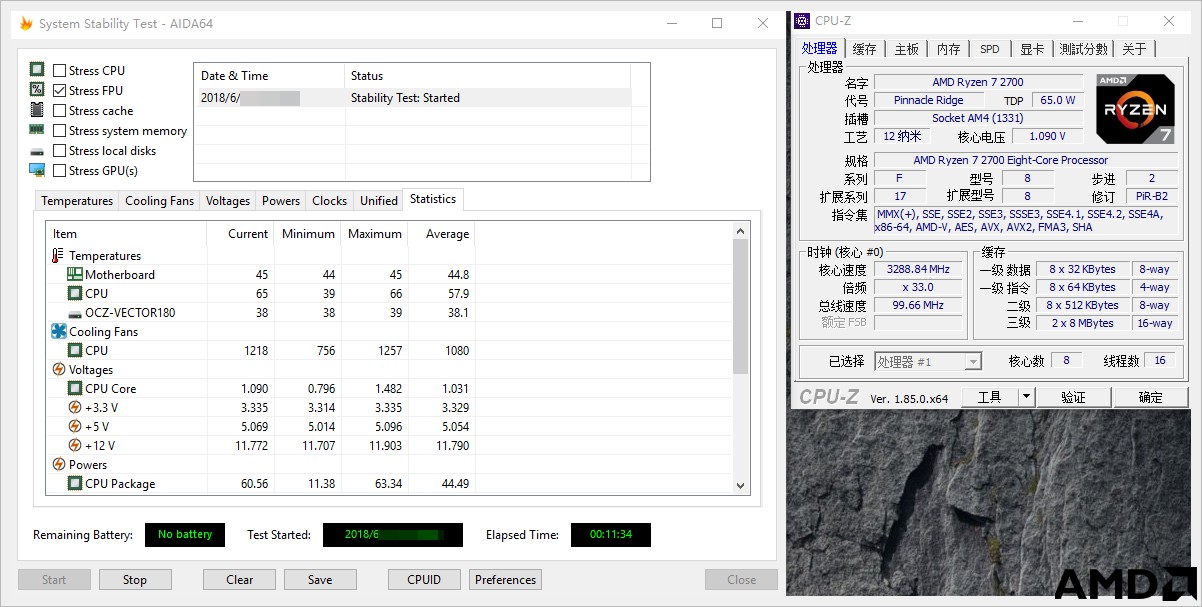1202x607 pixels.
Task: Click the Elapsed Time value 00:11:34
Action: click(611, 535)
